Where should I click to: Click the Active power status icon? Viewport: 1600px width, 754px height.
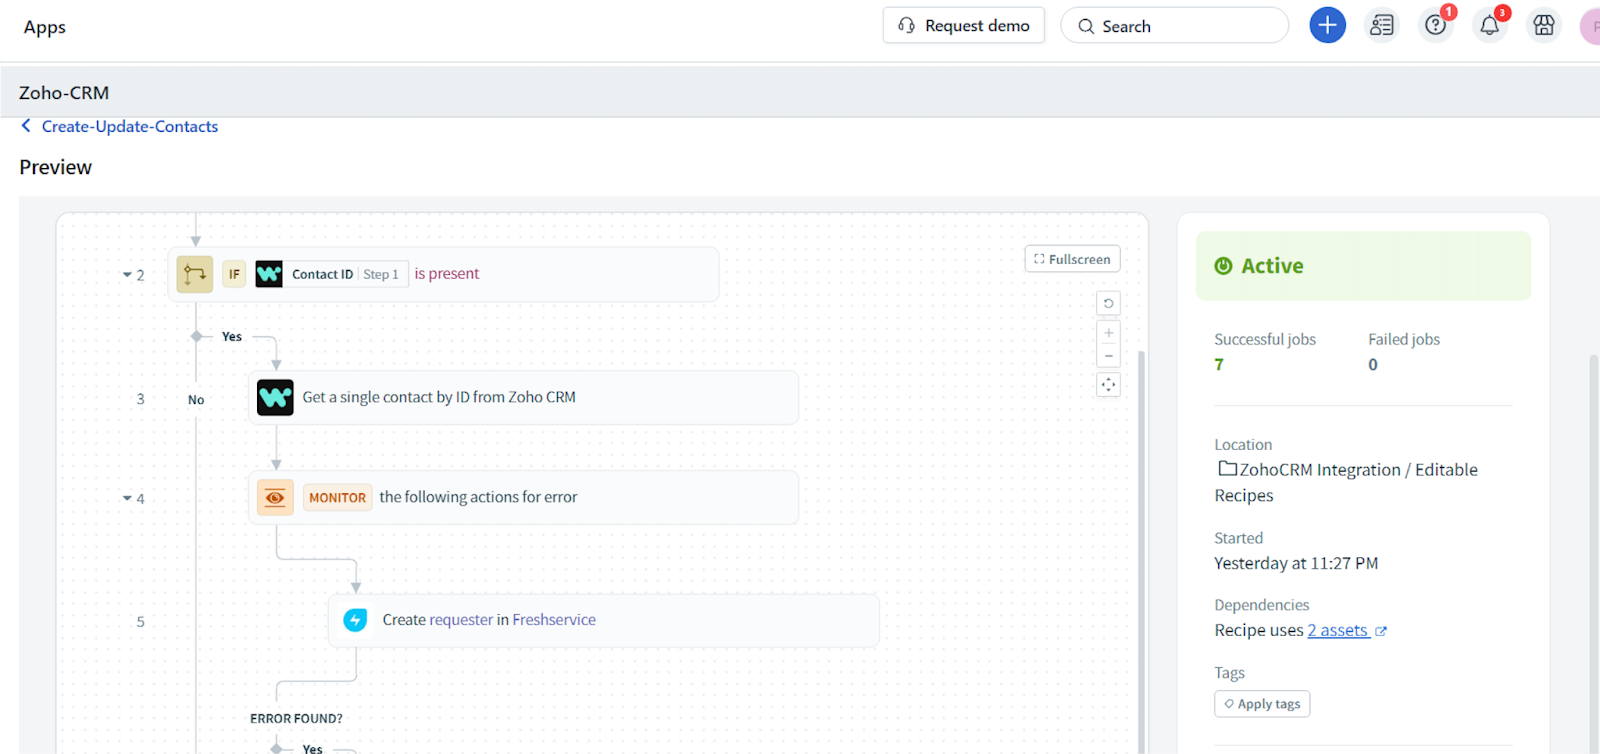coord(1223,266)
